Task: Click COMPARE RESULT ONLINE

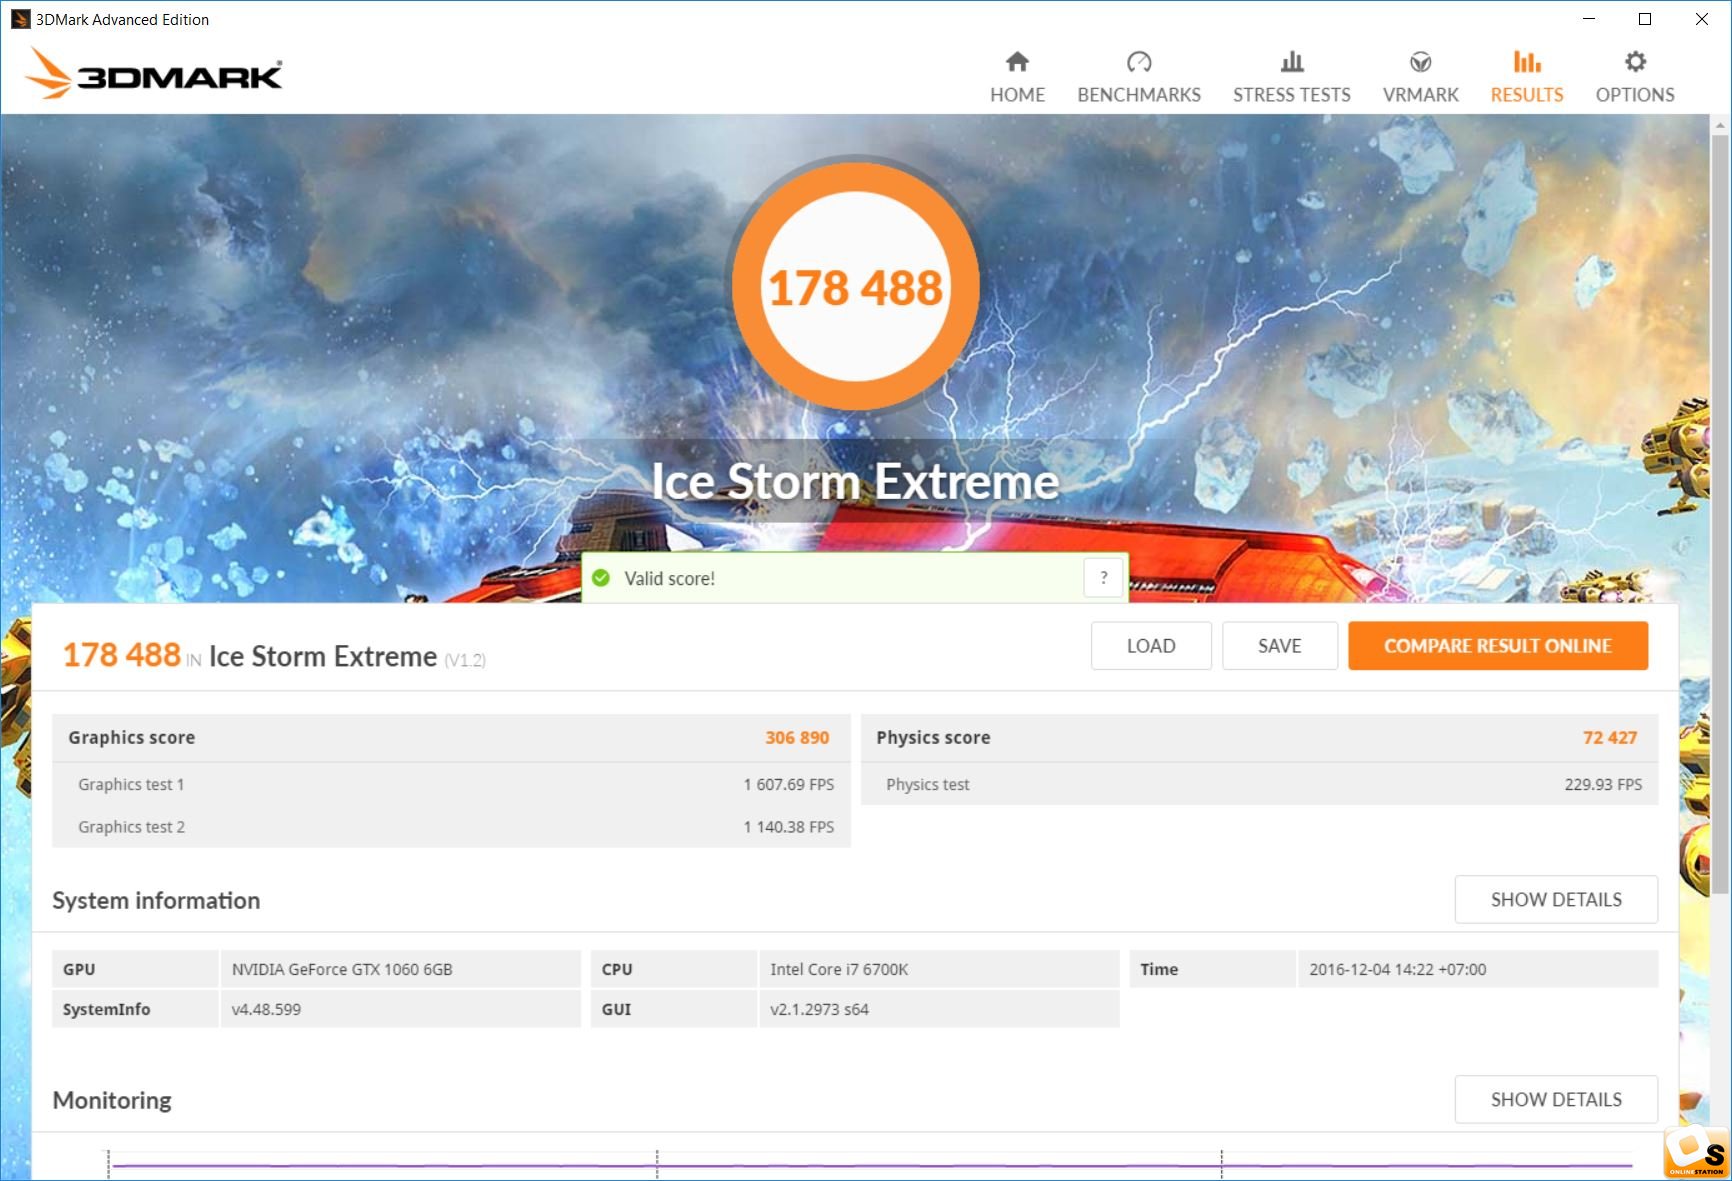Action: tap(1497, 646)
